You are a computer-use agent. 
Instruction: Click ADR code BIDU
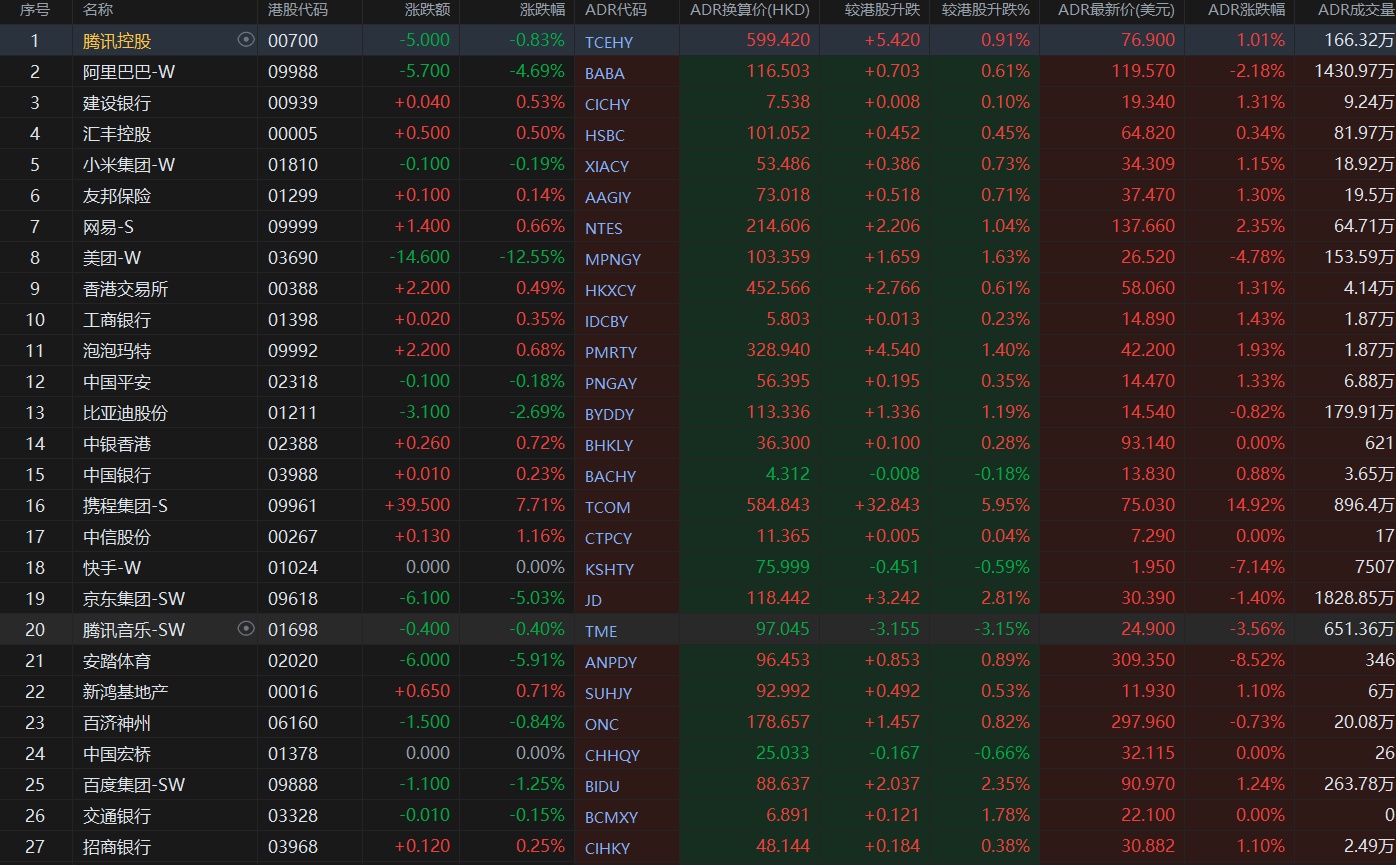click(602, 786)
